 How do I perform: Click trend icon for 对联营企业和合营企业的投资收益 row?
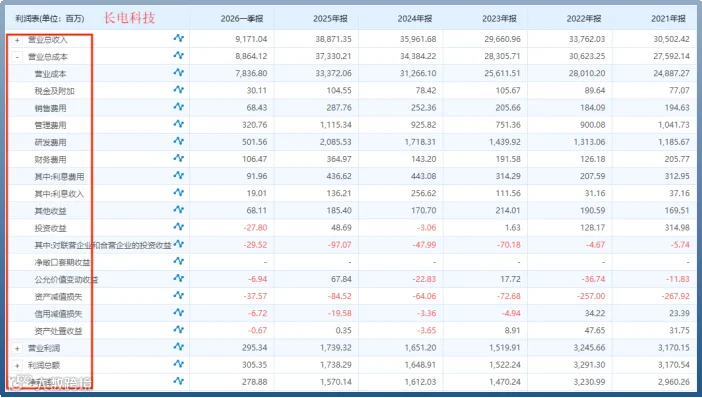click(x=179, y=244)
